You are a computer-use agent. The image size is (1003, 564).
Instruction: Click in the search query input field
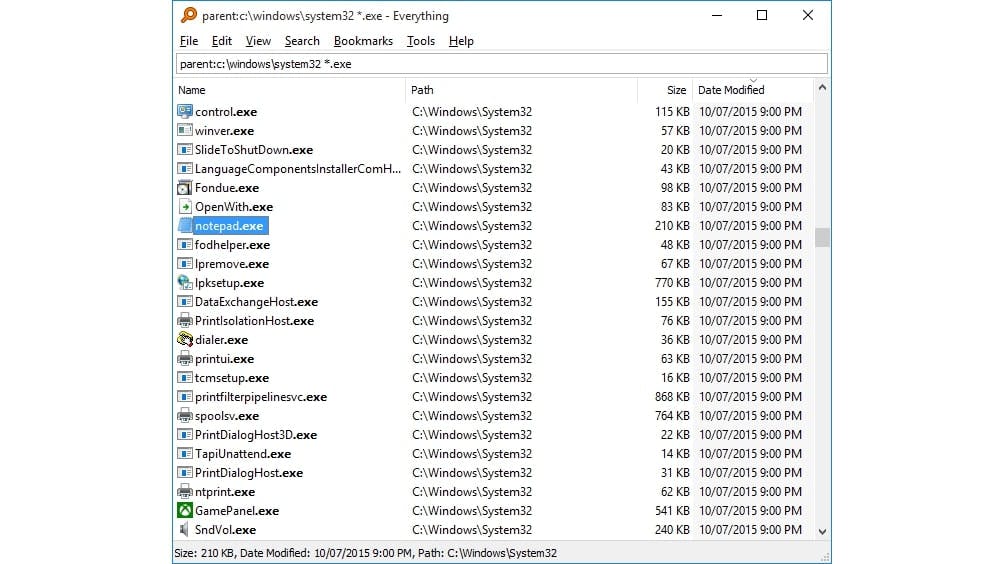[x=502, y=64]
